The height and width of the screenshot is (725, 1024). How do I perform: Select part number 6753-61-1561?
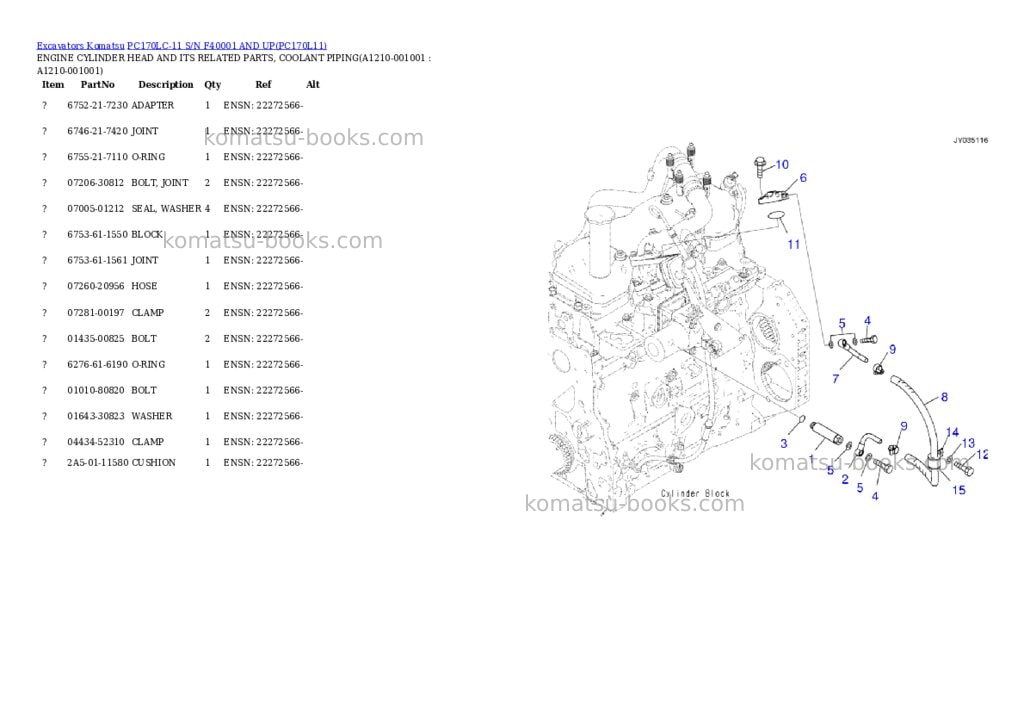(97, 261)
